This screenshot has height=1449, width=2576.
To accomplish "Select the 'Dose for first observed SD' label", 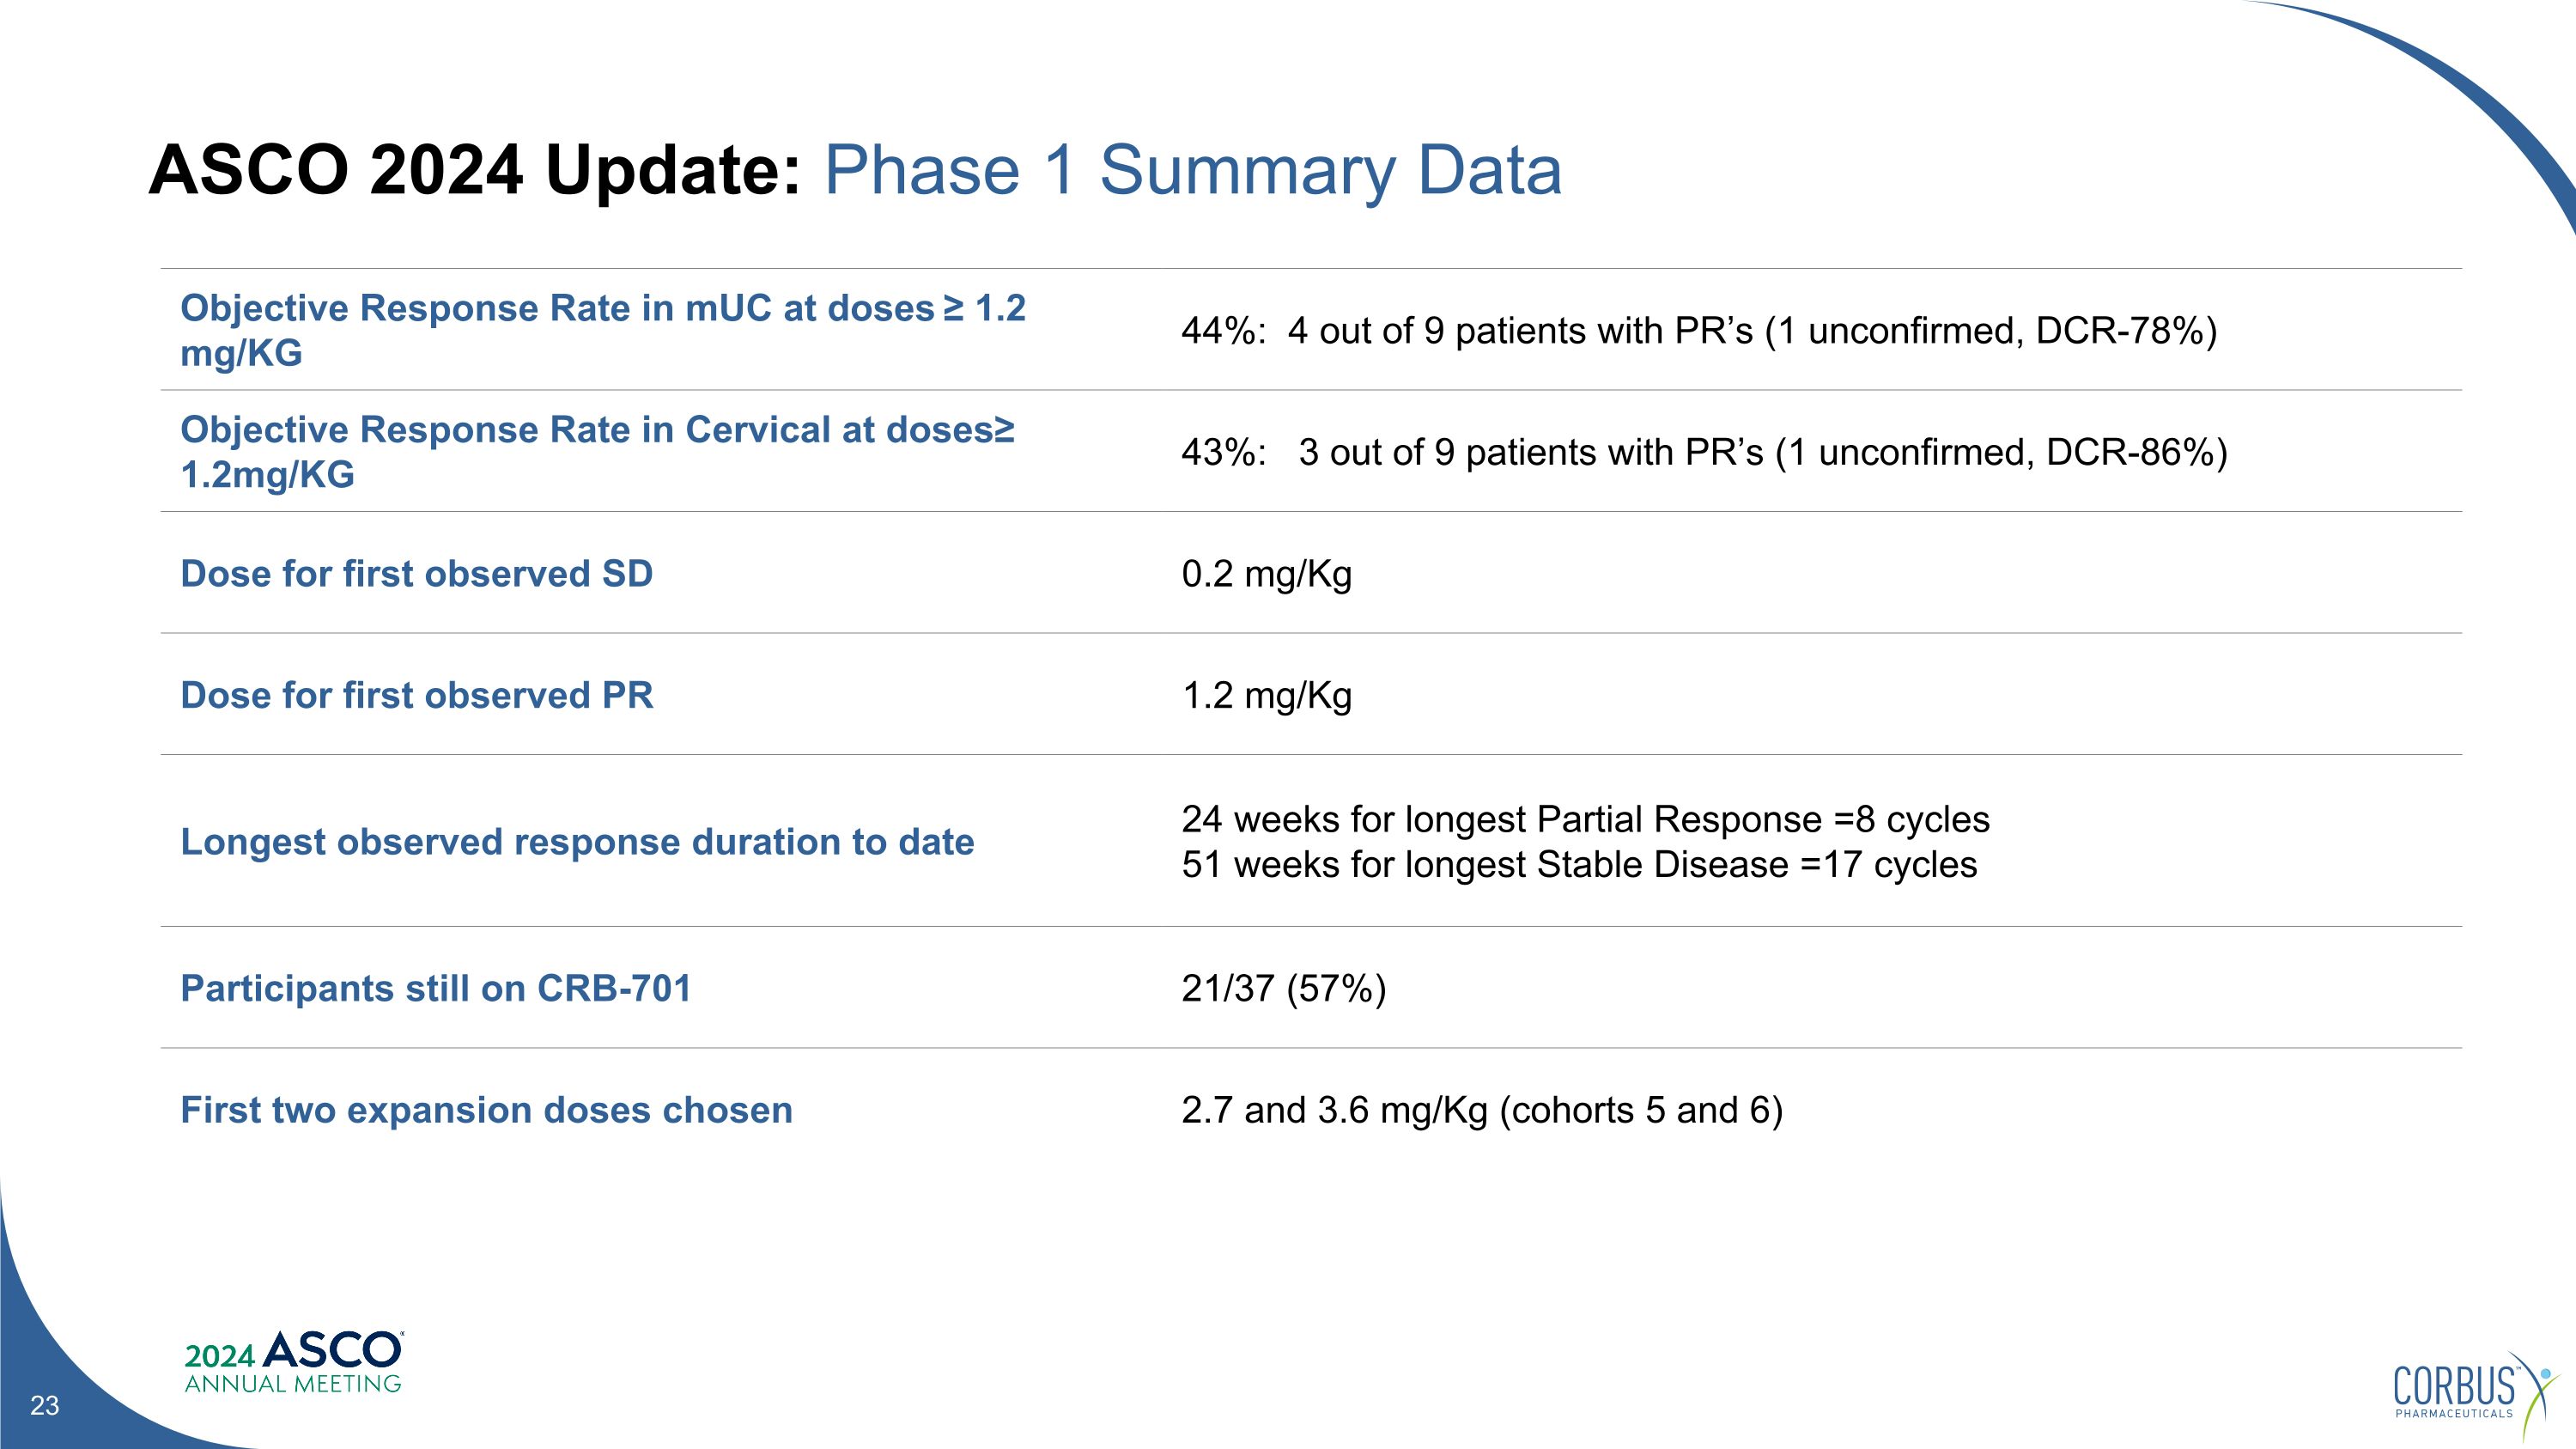I will pos(416,574).
